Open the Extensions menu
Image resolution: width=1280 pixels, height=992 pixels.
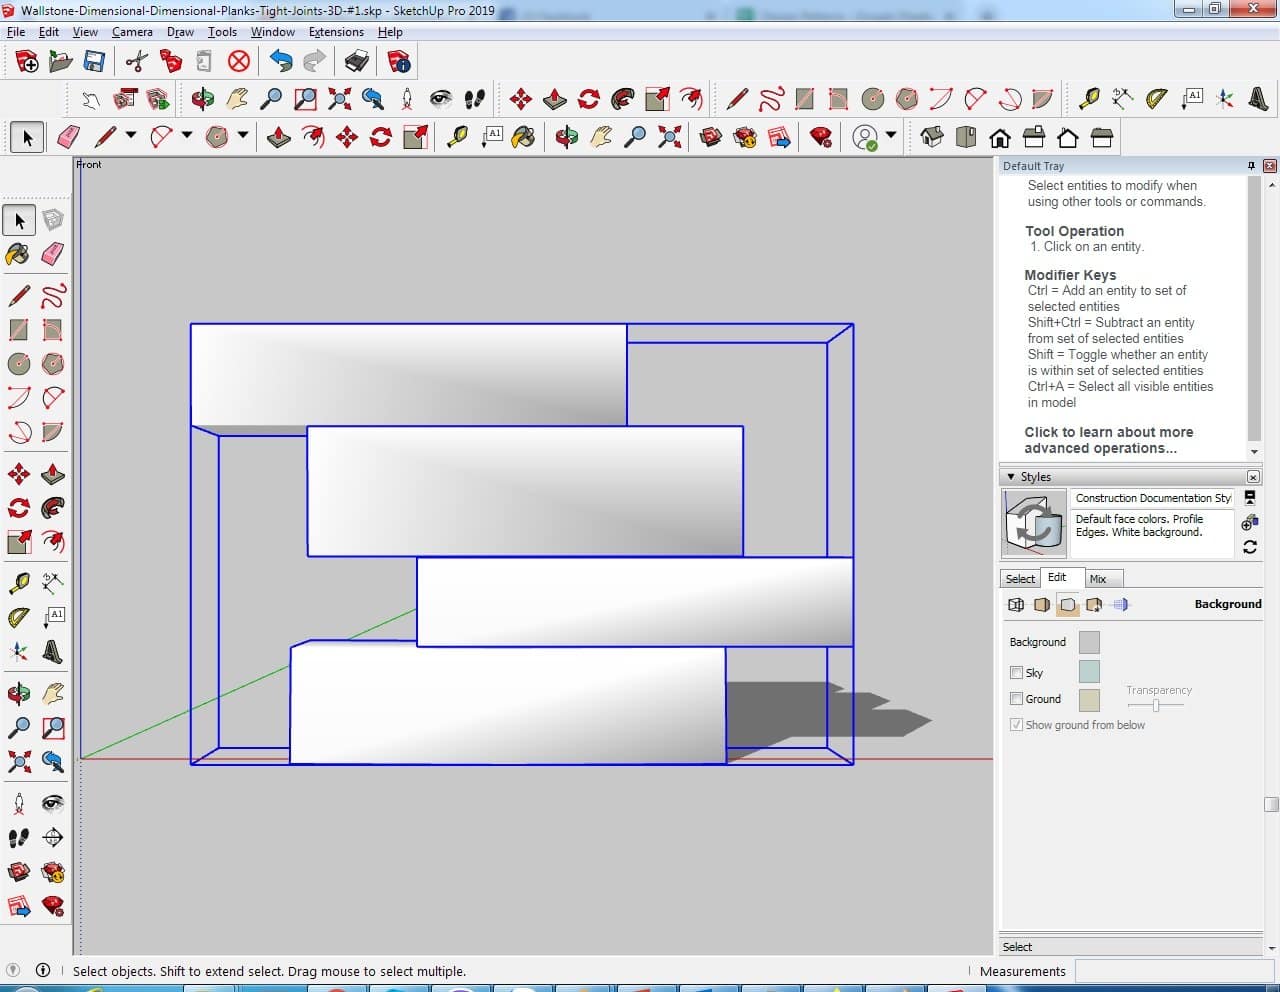pos(335,32)
